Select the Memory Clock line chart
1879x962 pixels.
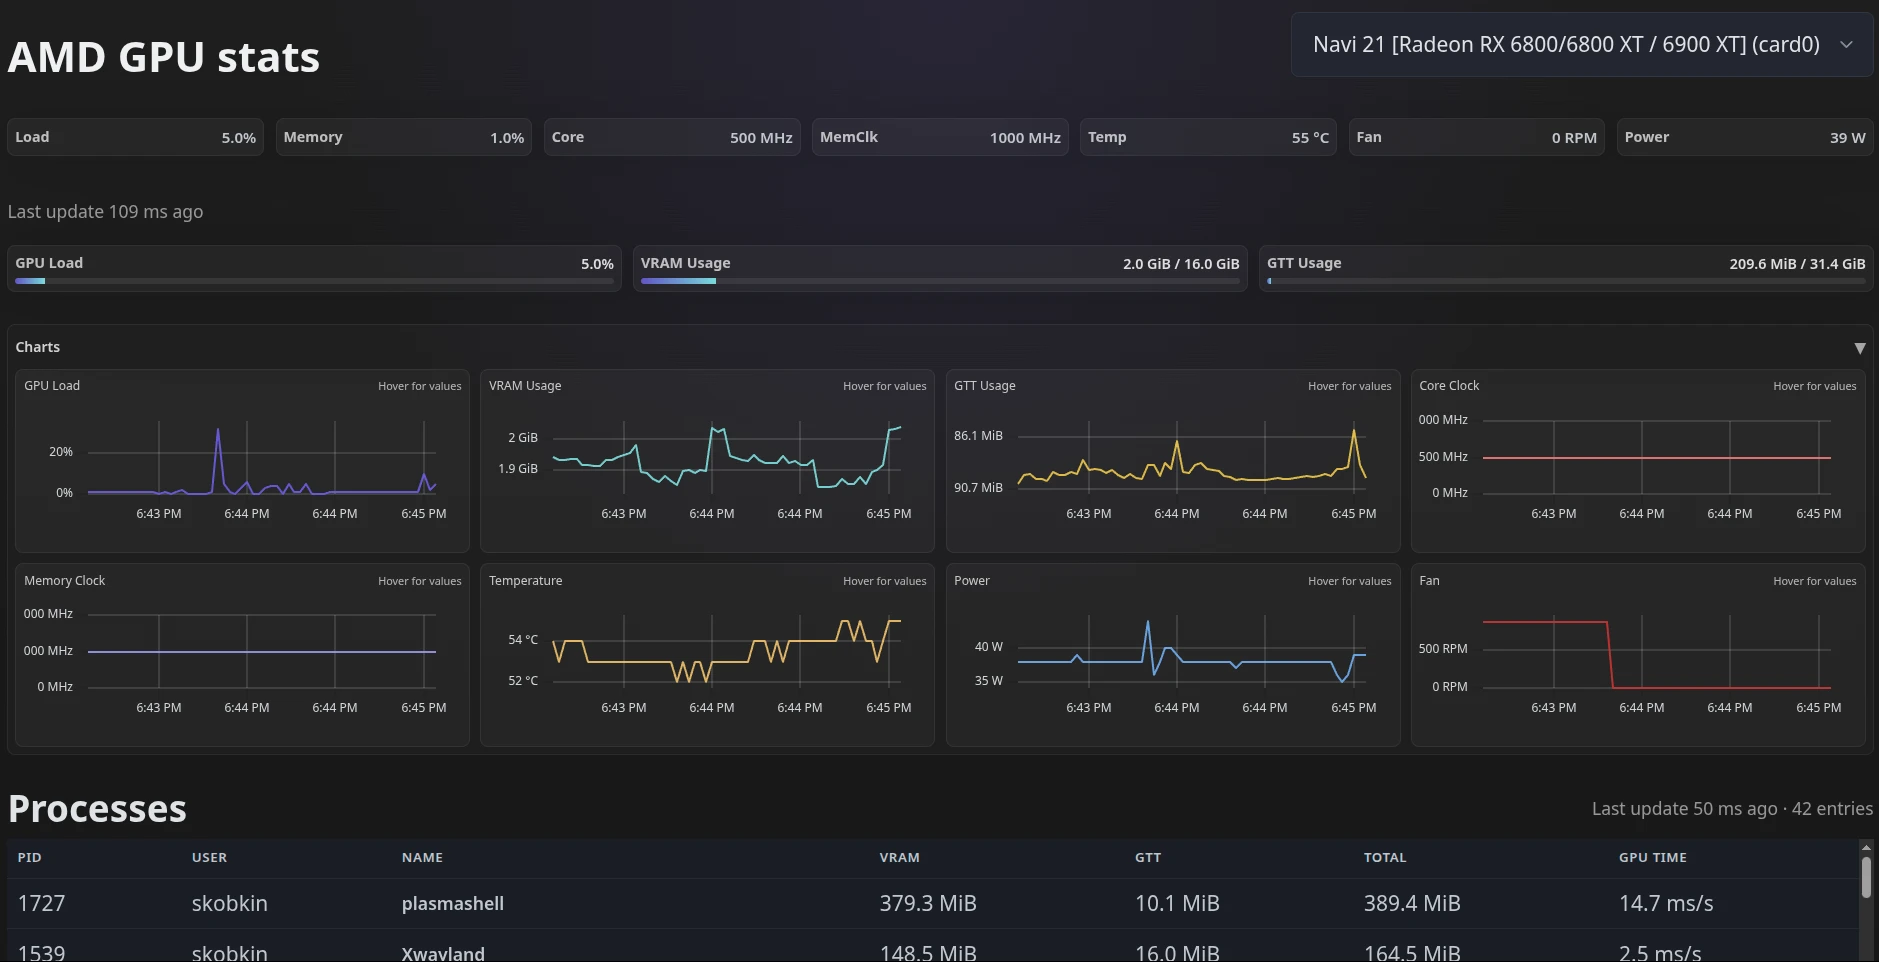coord(242,655)
